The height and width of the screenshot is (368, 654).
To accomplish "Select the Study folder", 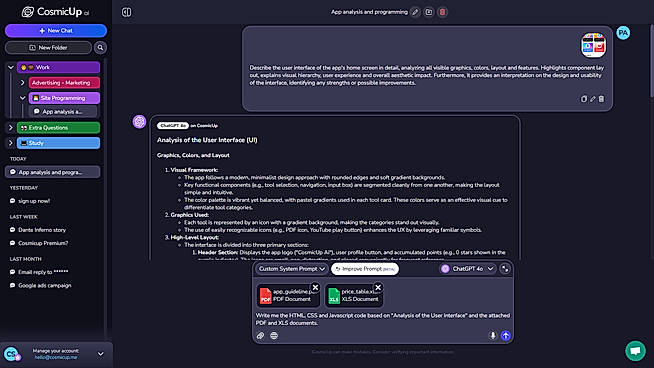I will pyautogui.click(x=58, y=143).
